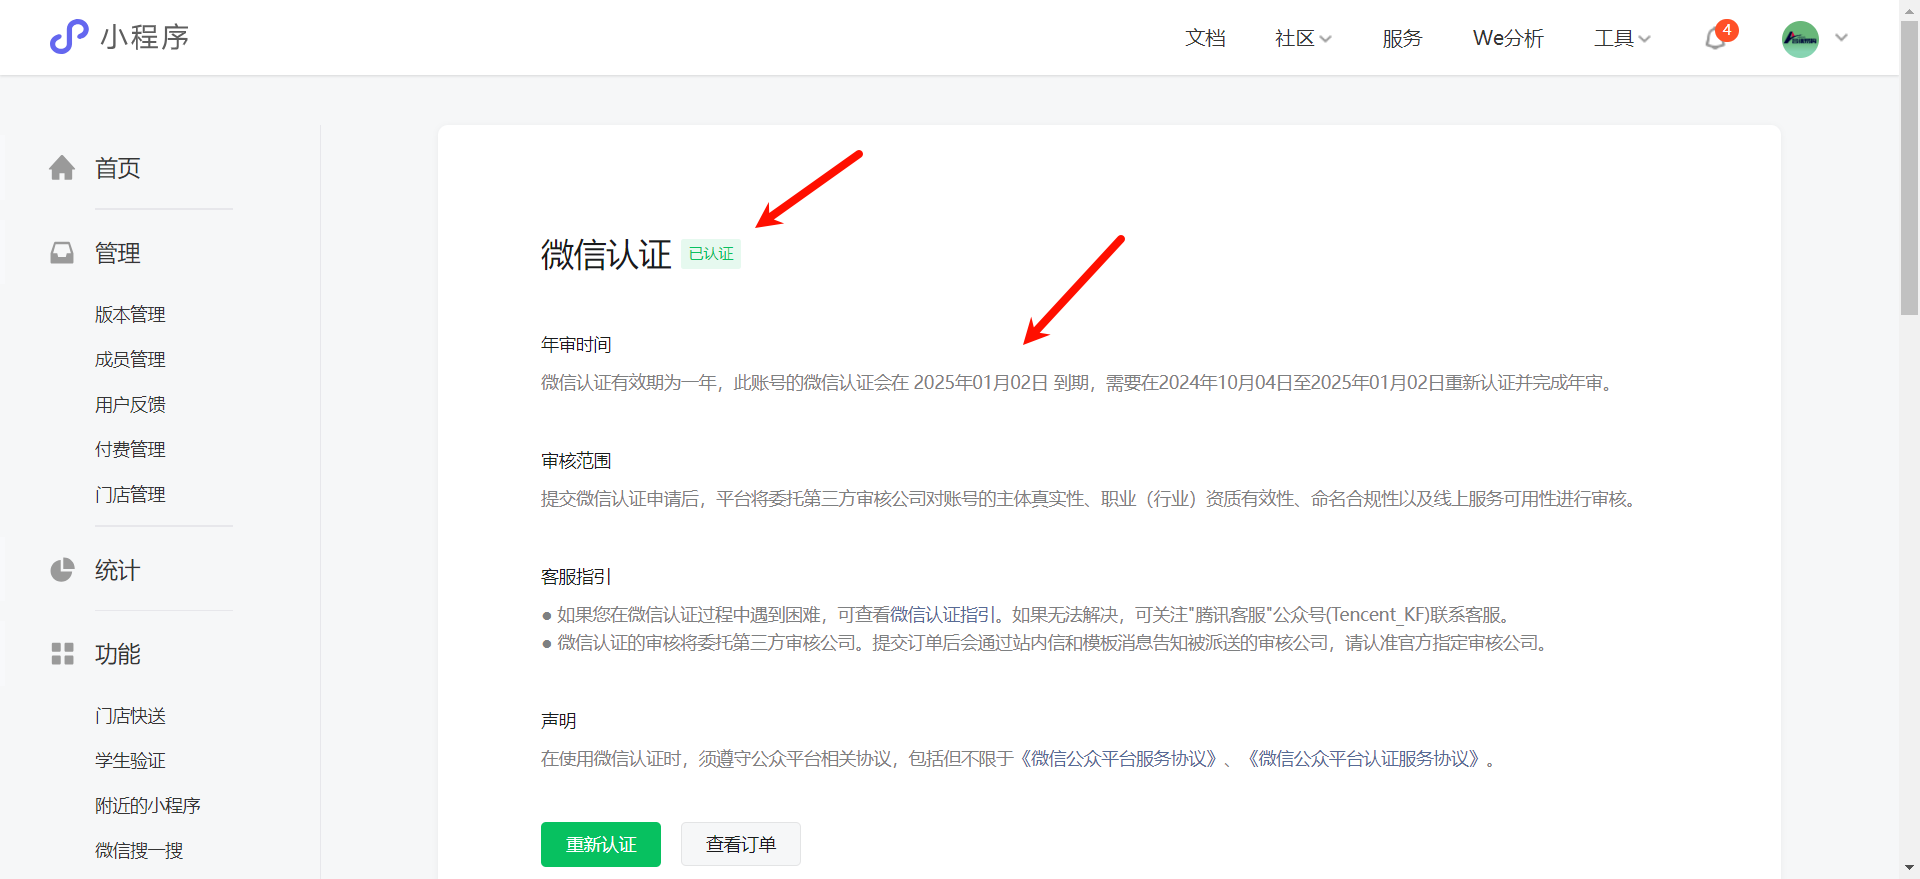Viewport: 1920px width, 879px height.
Task: Click the account avatar image
Action: pos(1800,39)
